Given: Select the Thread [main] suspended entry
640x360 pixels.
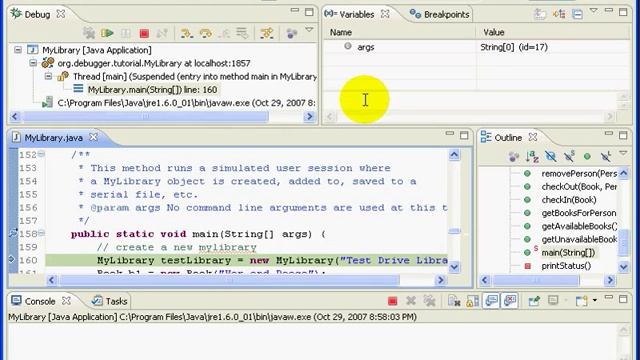Looking at the screenshot, I should 195,76.
